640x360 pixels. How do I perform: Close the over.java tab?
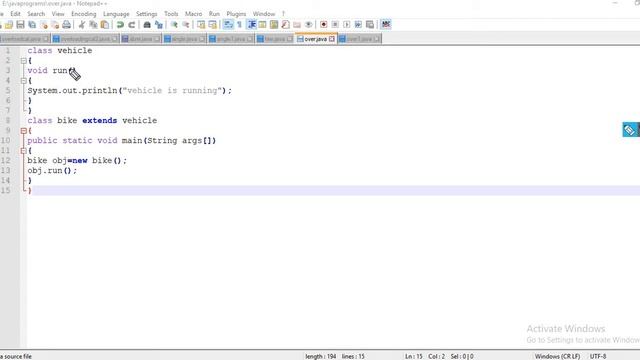tap(332, 39)
